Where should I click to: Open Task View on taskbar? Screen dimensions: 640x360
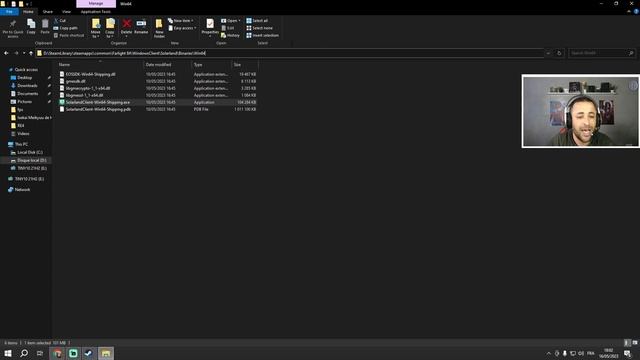pyautogui.click(x=40, y=353)
